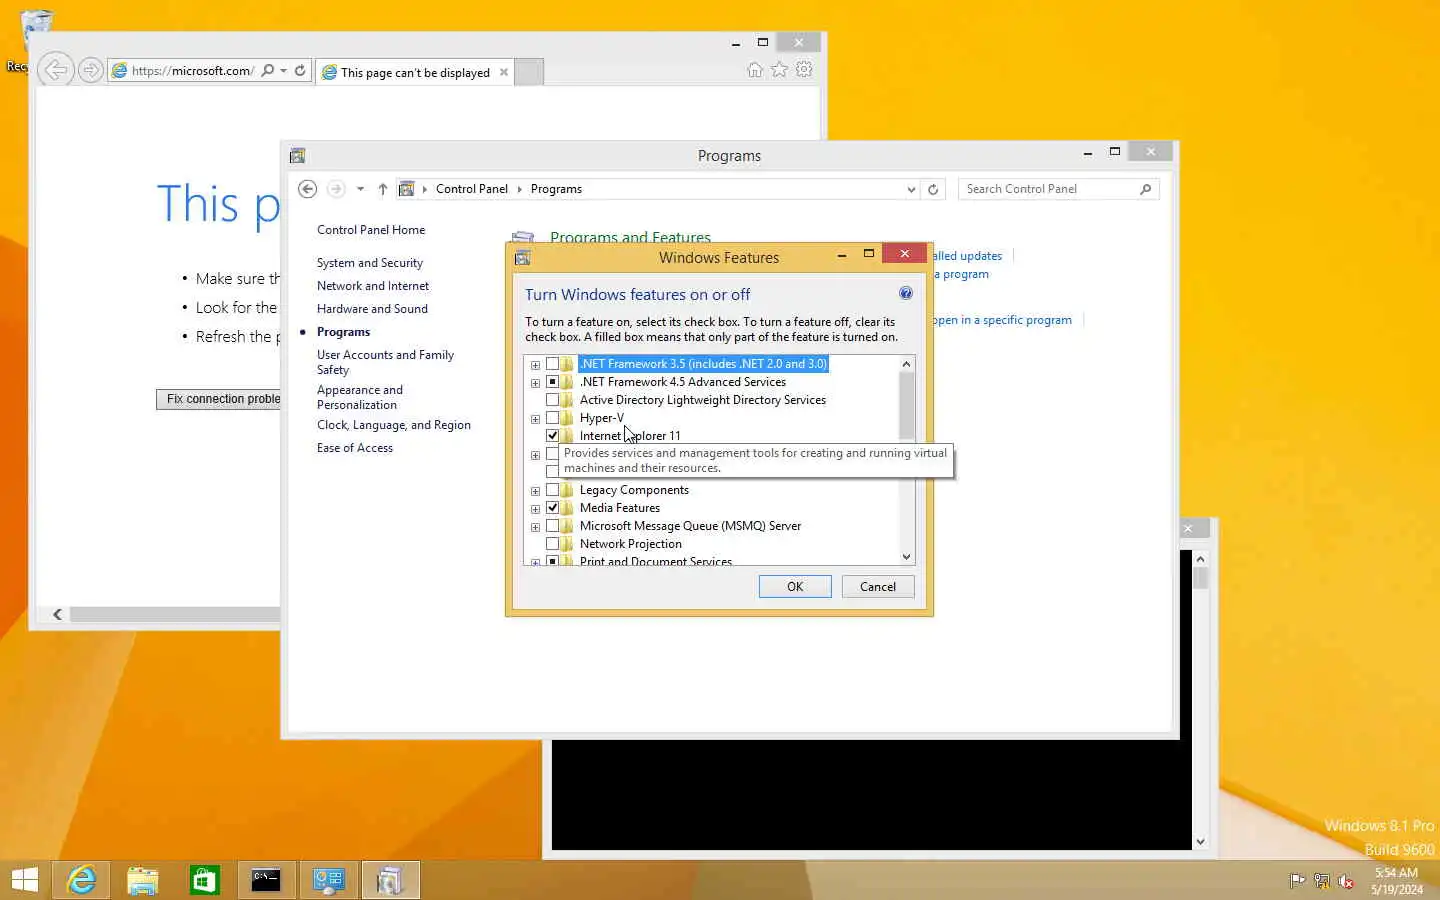Enable the Network Projection checkbox
The image size is (1440, 900).
552,544
